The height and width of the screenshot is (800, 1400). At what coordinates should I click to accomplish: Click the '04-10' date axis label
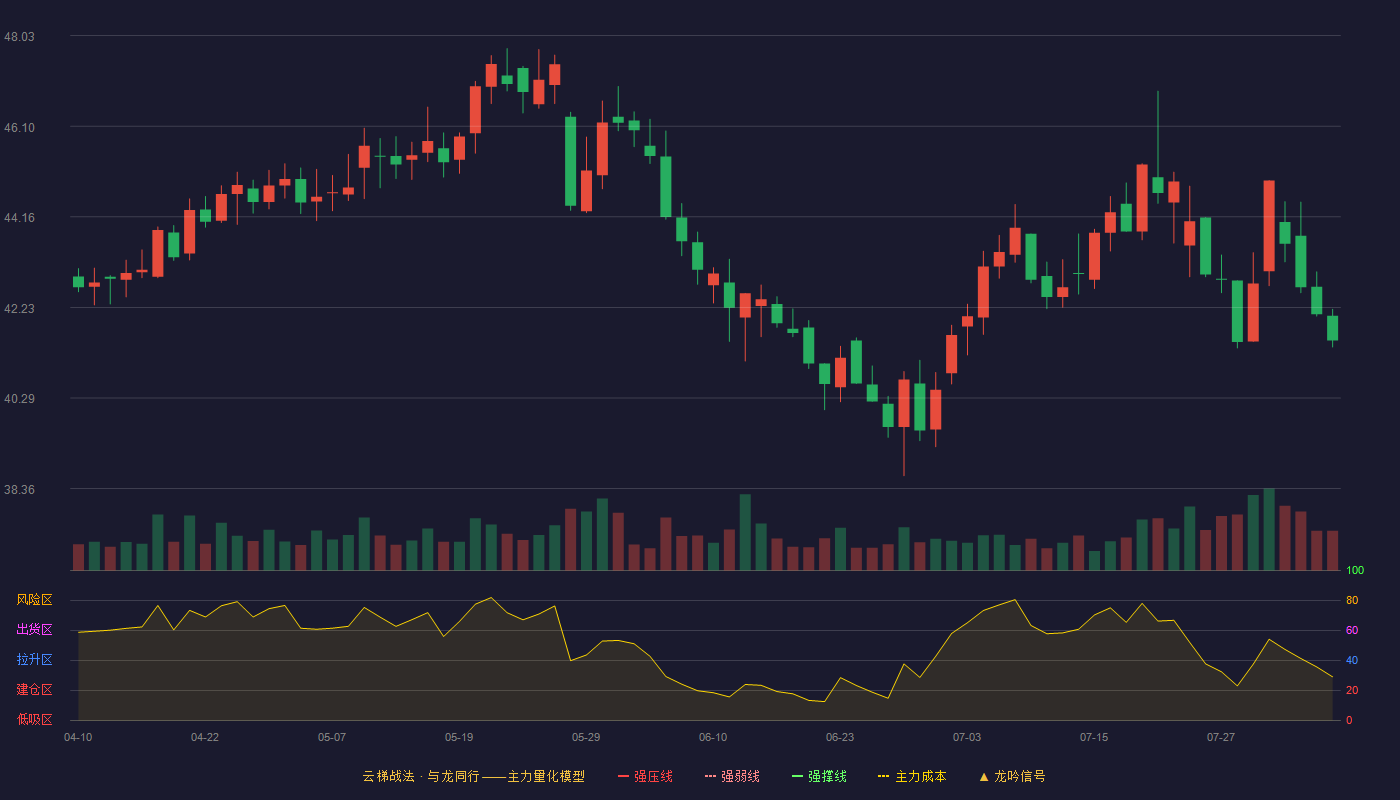(78, 737)
